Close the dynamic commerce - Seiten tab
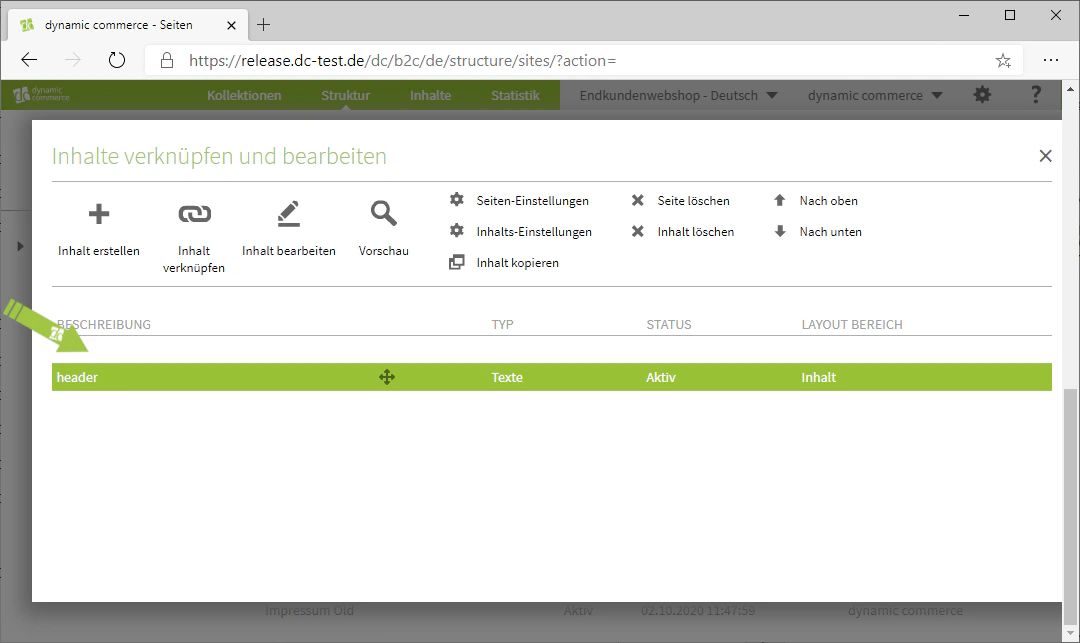The image size is (1080, 643). coord(231,25)
